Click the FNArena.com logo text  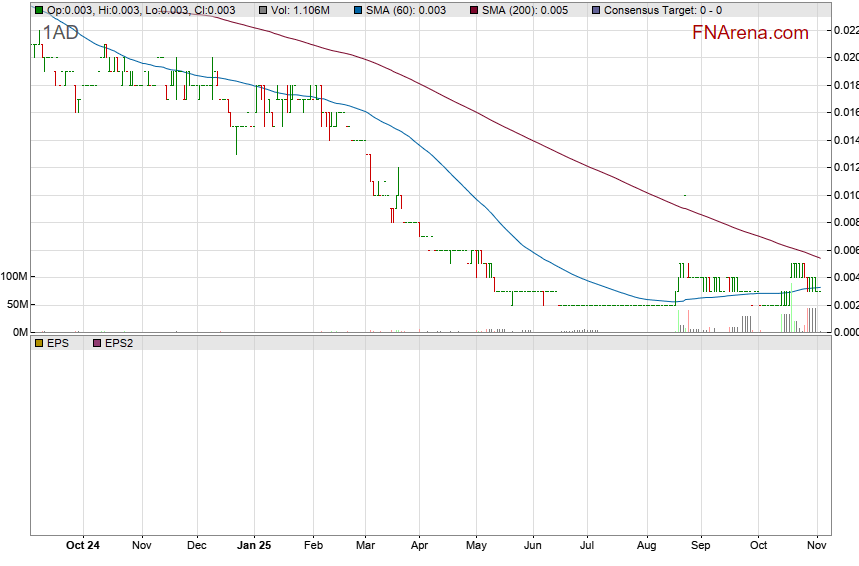click(750, 33)
